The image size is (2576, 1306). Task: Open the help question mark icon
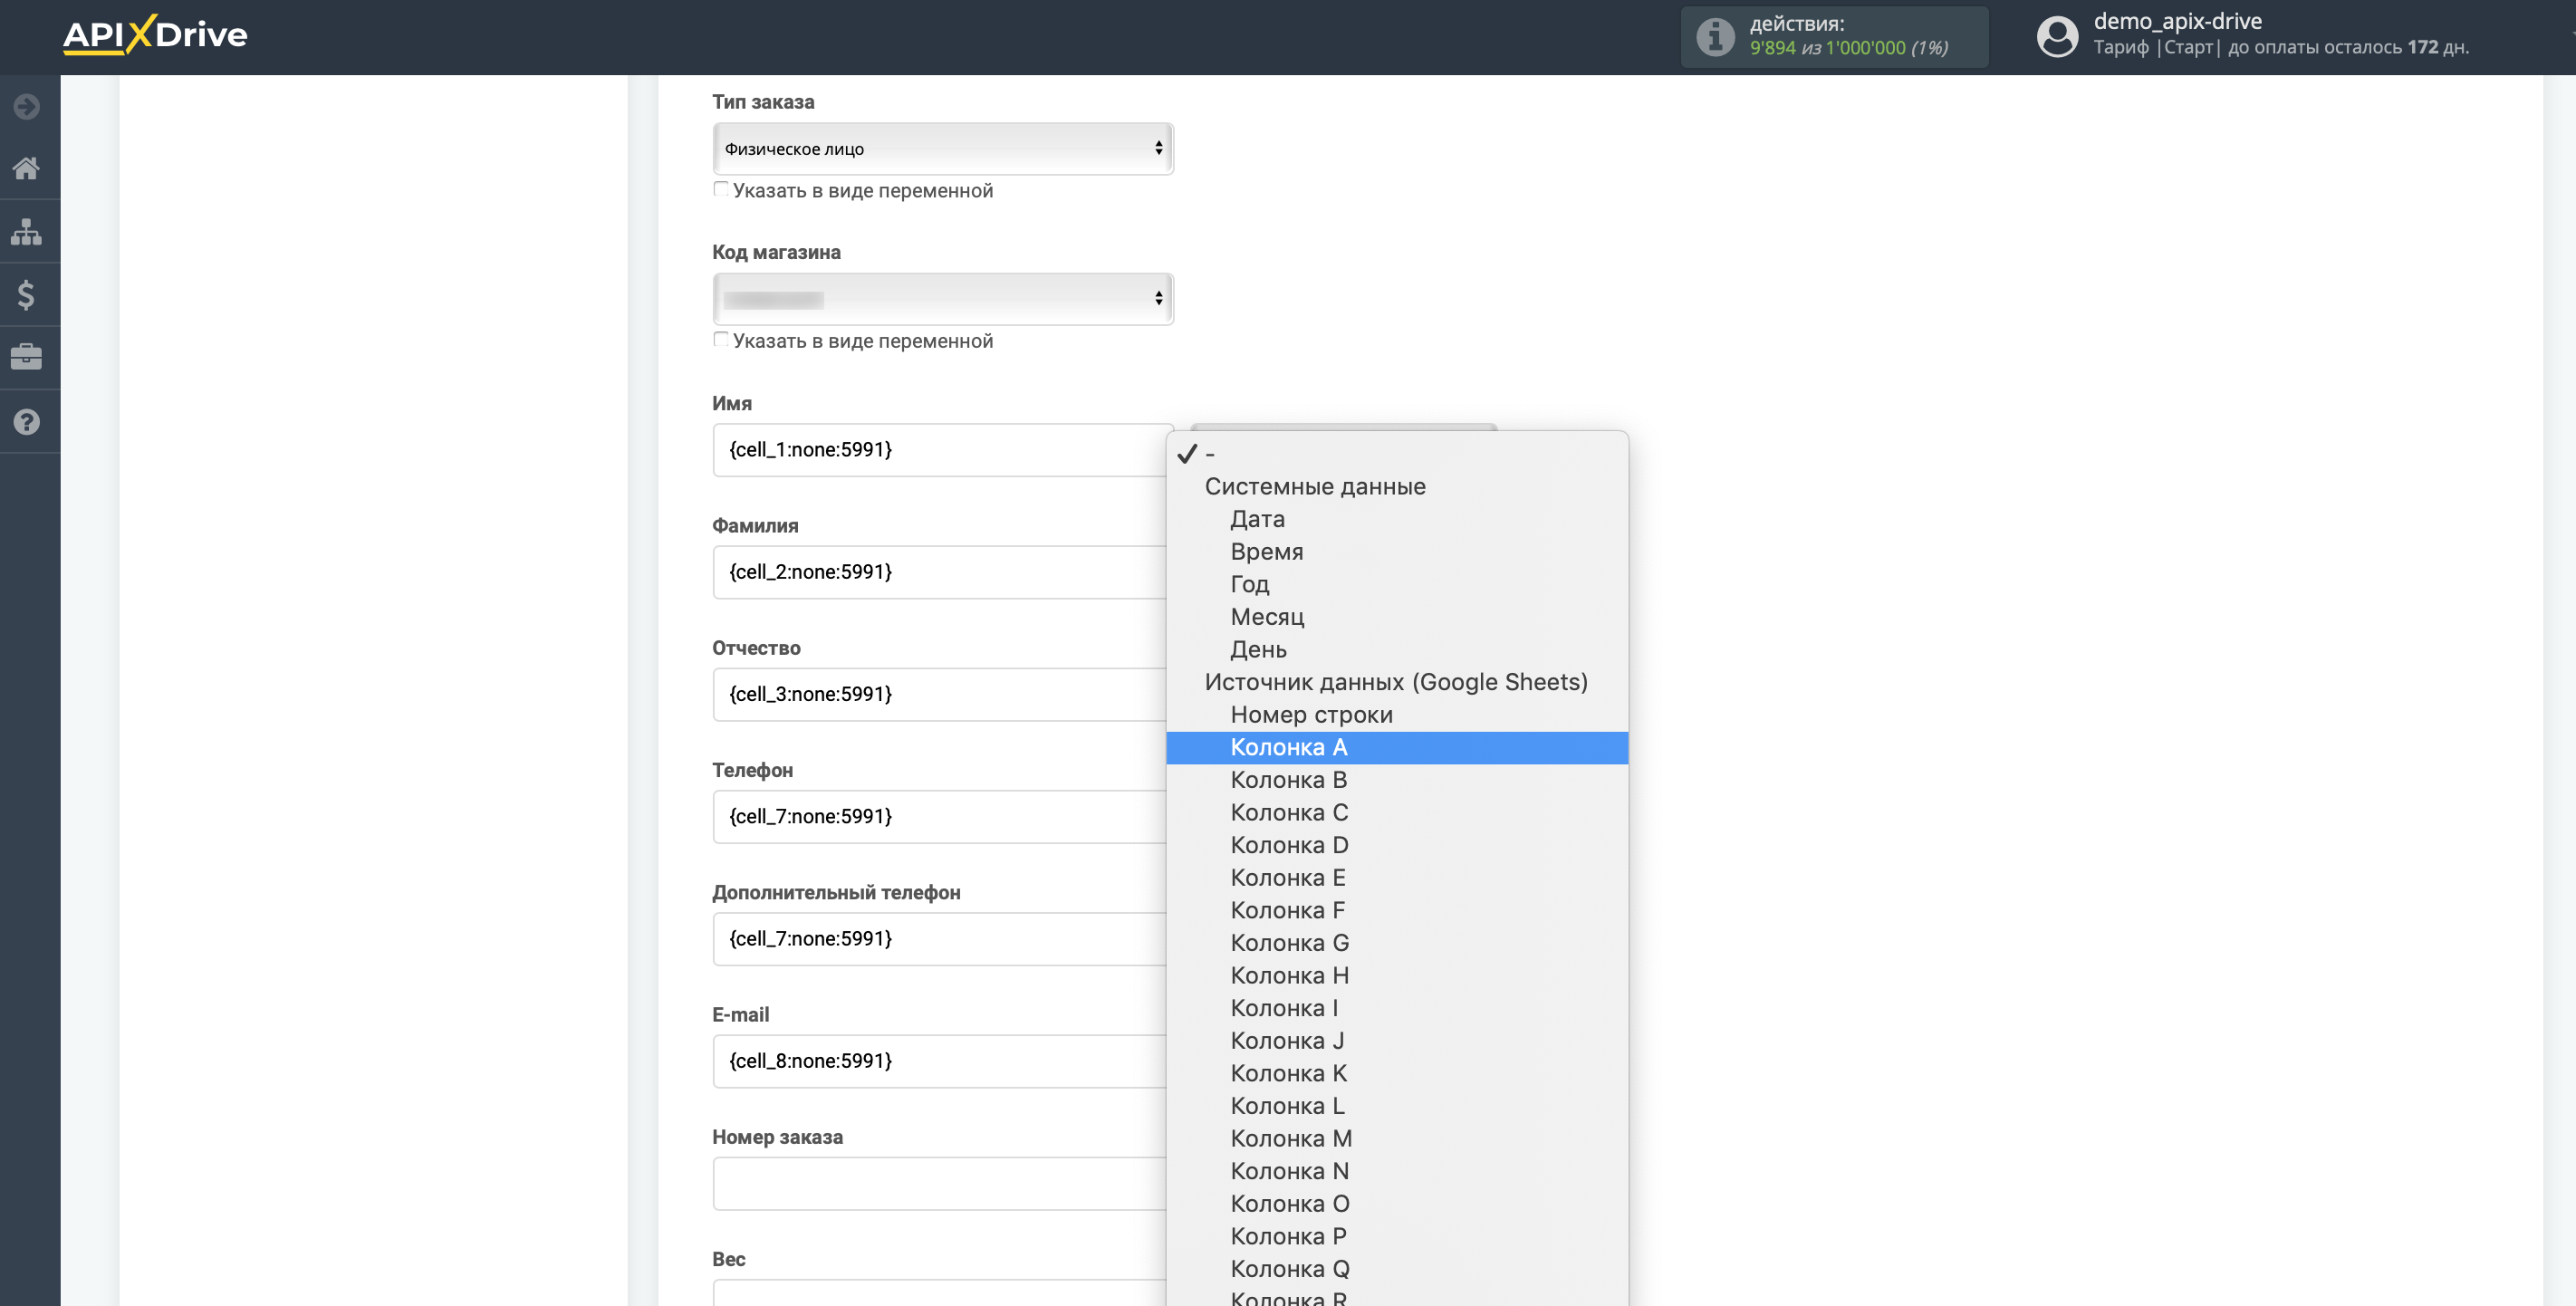point(27,422)
